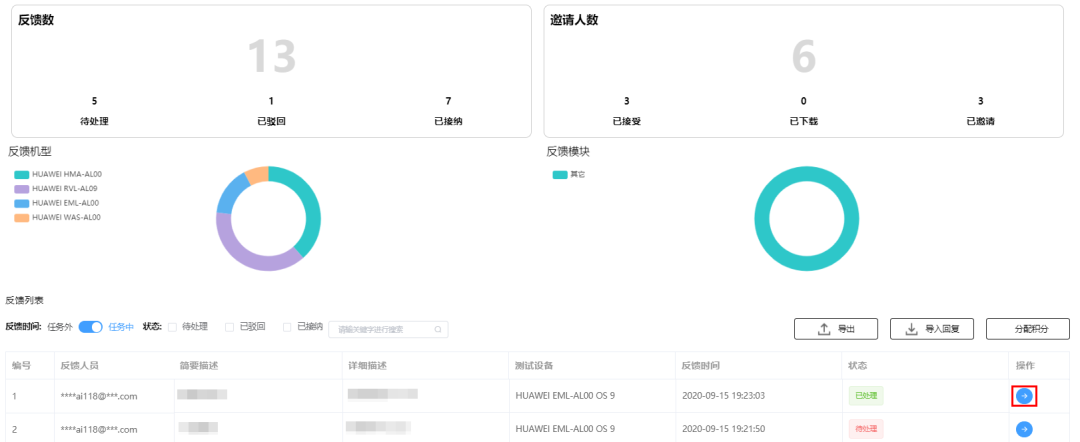Screen dimensions: 1080x442
Task: Check the 已驳回 status filter
Action: point(230,327)
